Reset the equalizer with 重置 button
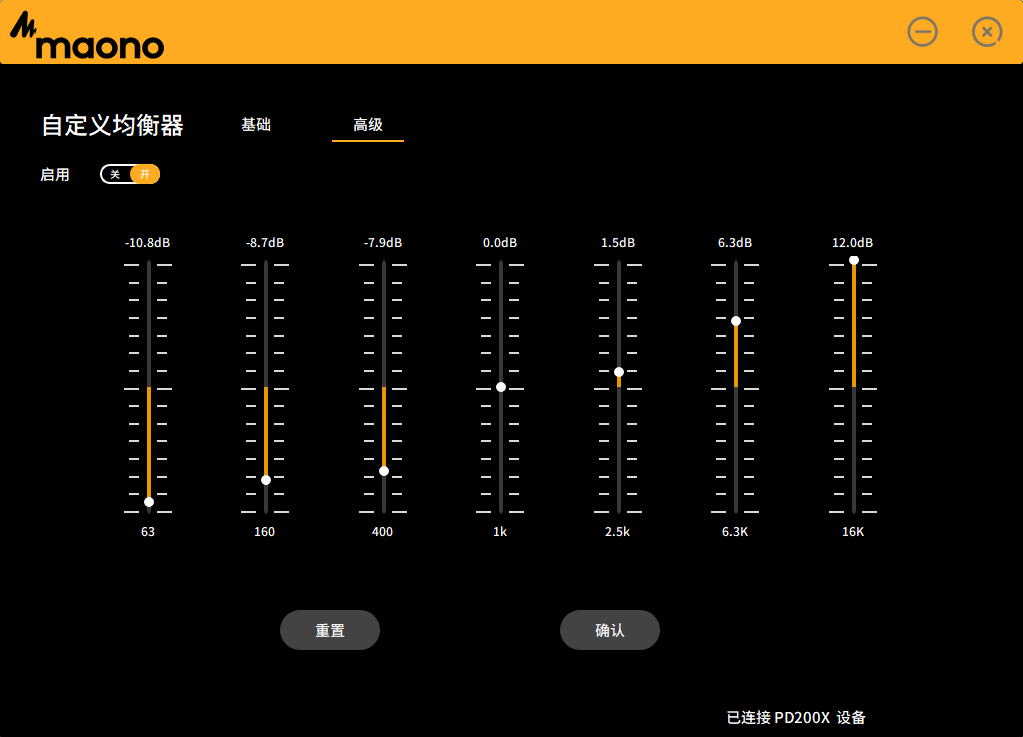Image resolution: width=1023 pixels, height=737 pixels. [330, 630]
